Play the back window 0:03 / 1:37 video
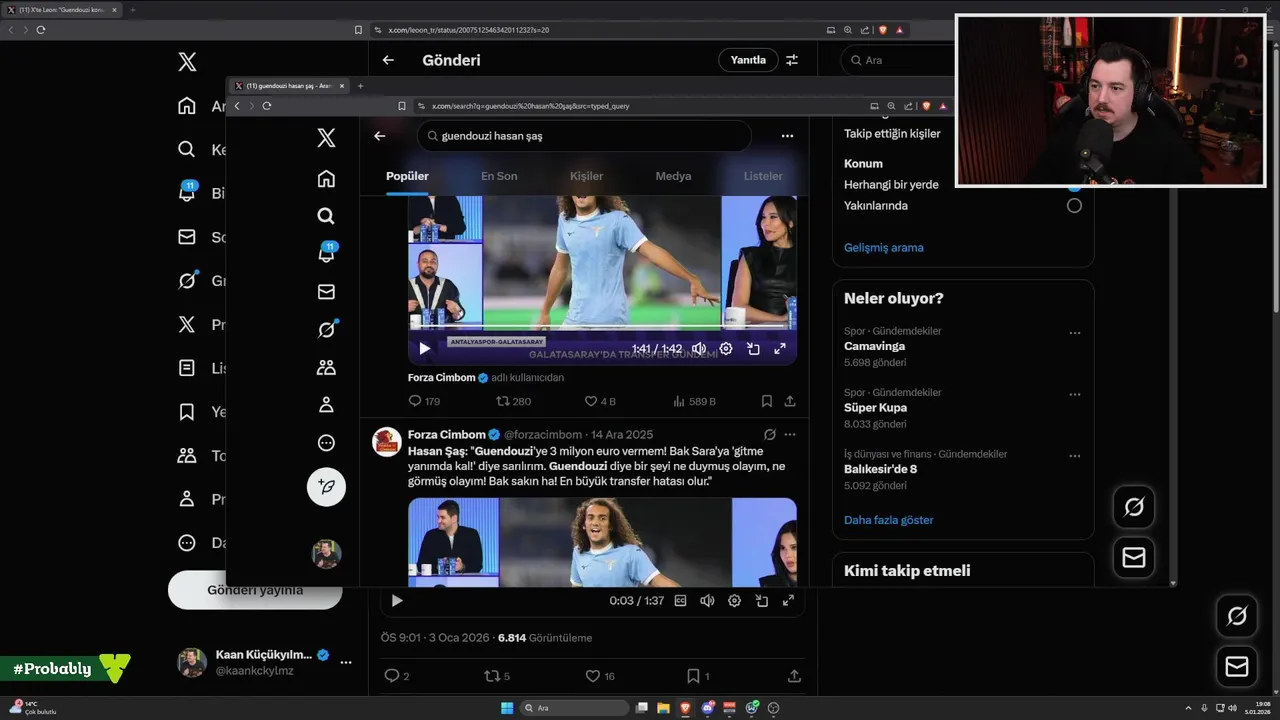1280x720 pixels. (x=397, y=601)
